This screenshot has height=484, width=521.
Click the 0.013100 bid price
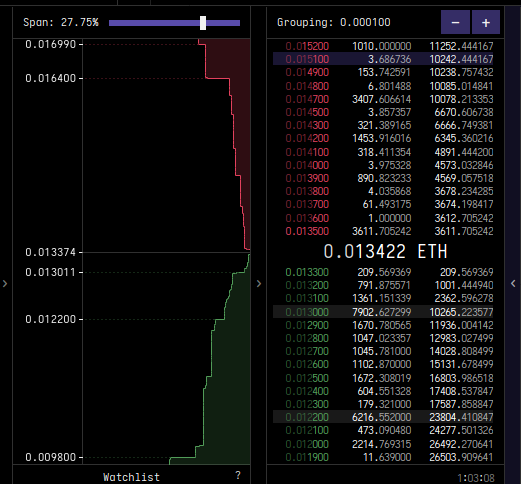point(307,298)
